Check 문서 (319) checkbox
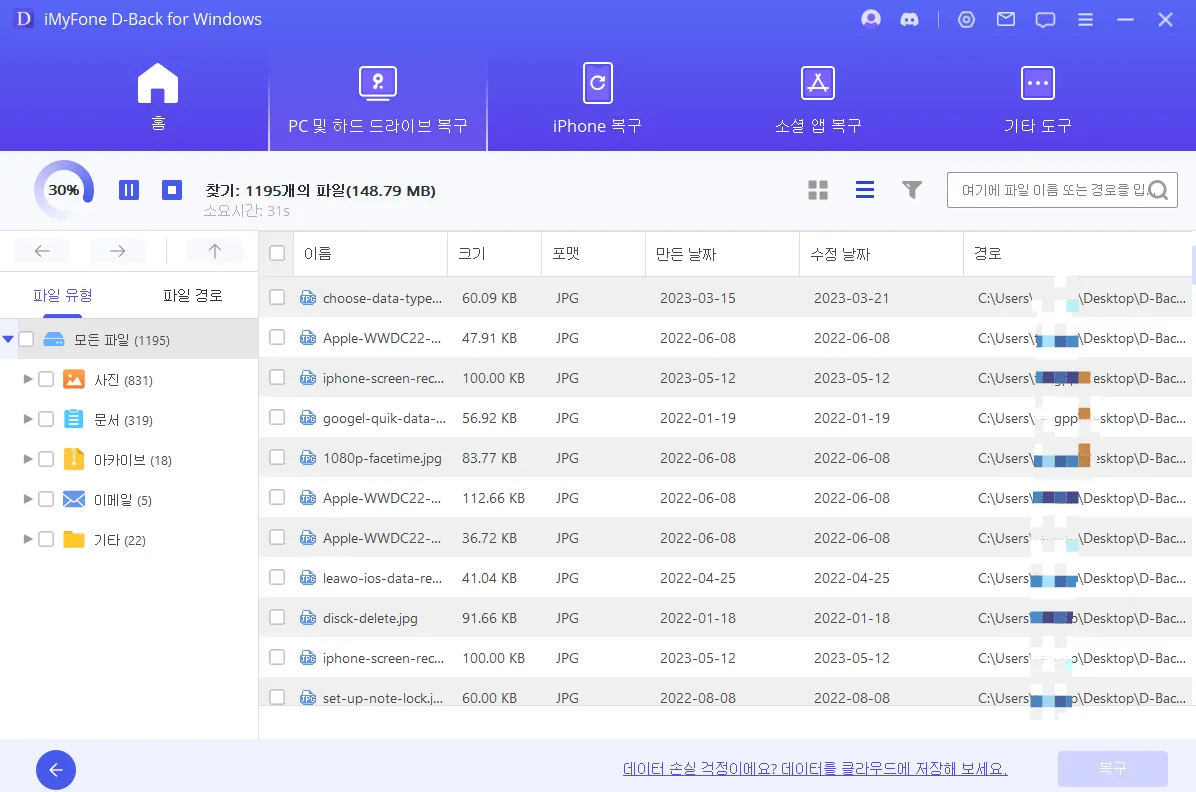 click(x=46, y=419)
